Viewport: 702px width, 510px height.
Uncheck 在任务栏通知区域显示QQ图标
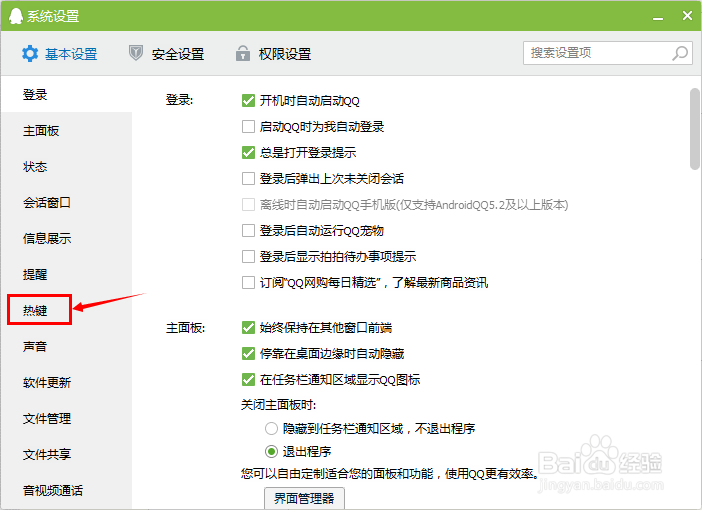click(x=248, y=380)
